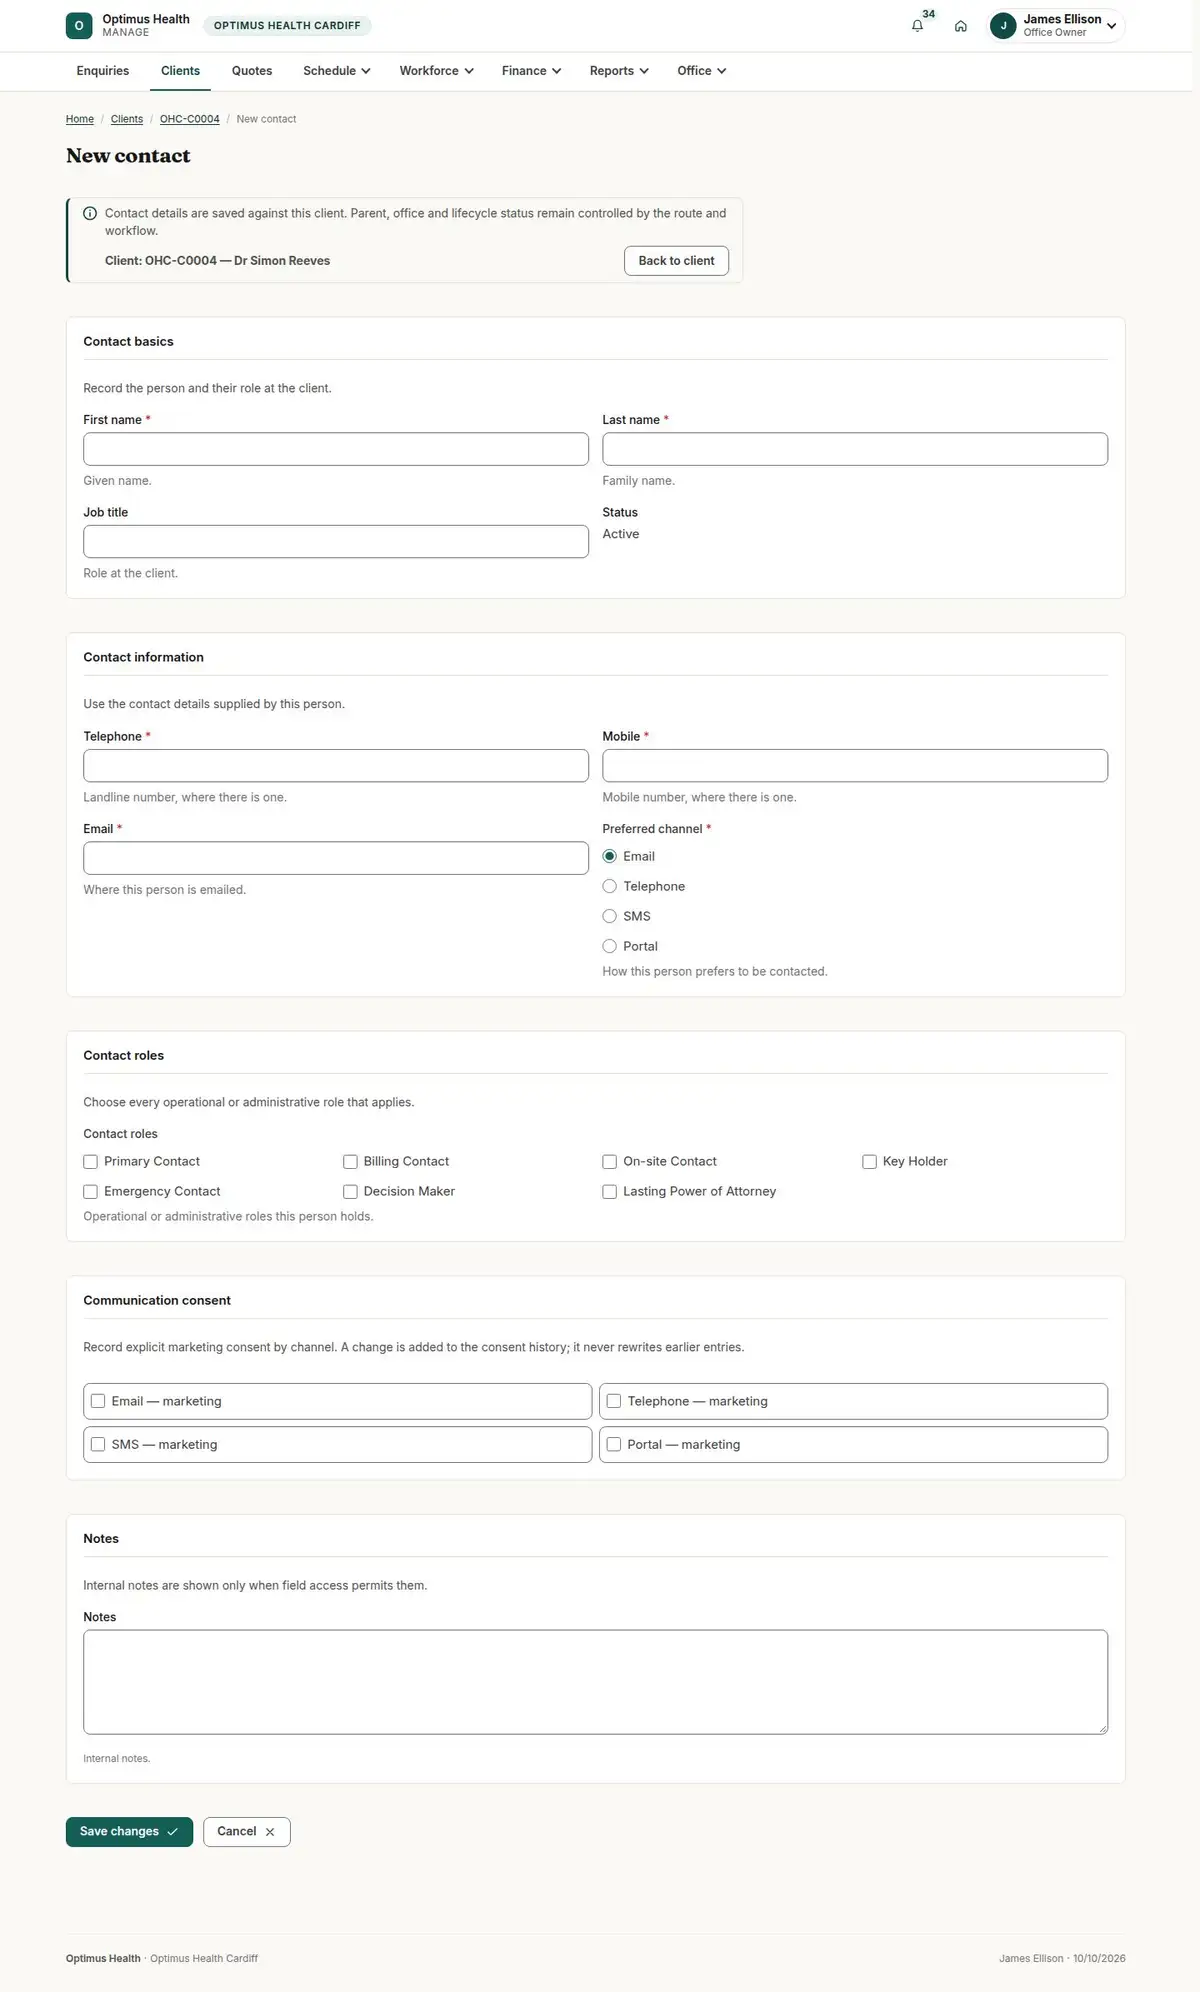The image size is (1200, 1992).
Task: Click the Optimus Health logo icon
Action: point(79,26)
